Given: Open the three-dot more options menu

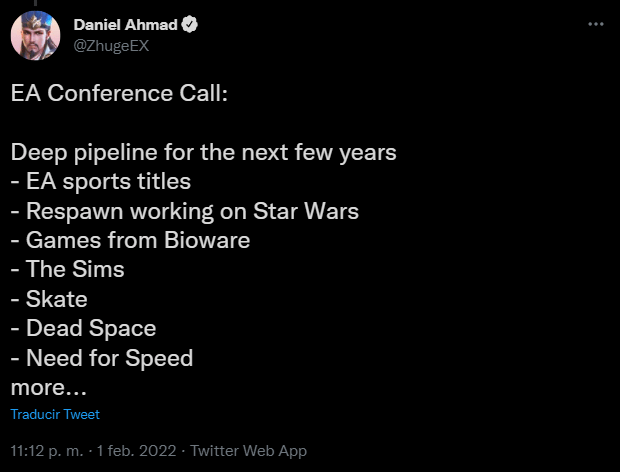Looking at the screenshot, I should (x=595, y=25).
